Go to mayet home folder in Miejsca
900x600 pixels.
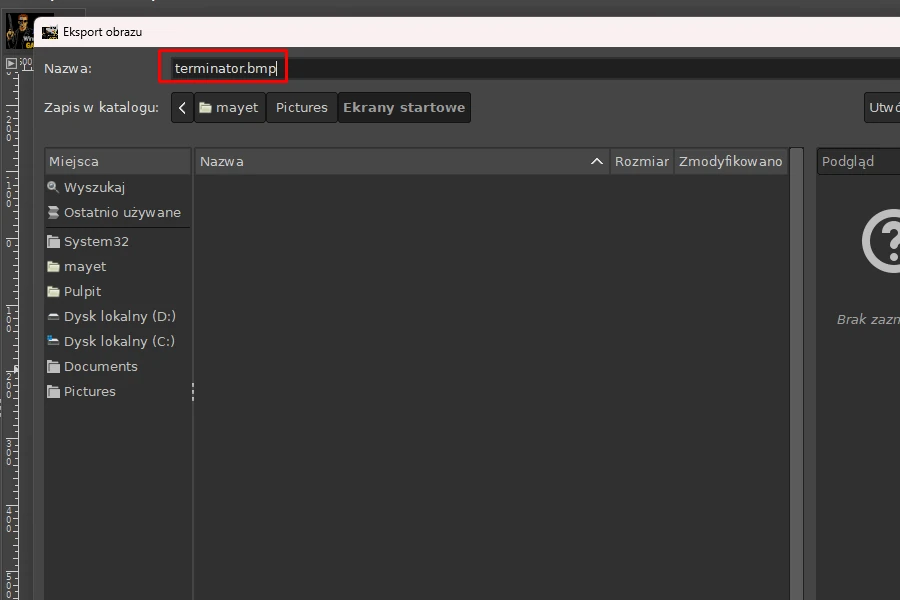coord(118,266)
